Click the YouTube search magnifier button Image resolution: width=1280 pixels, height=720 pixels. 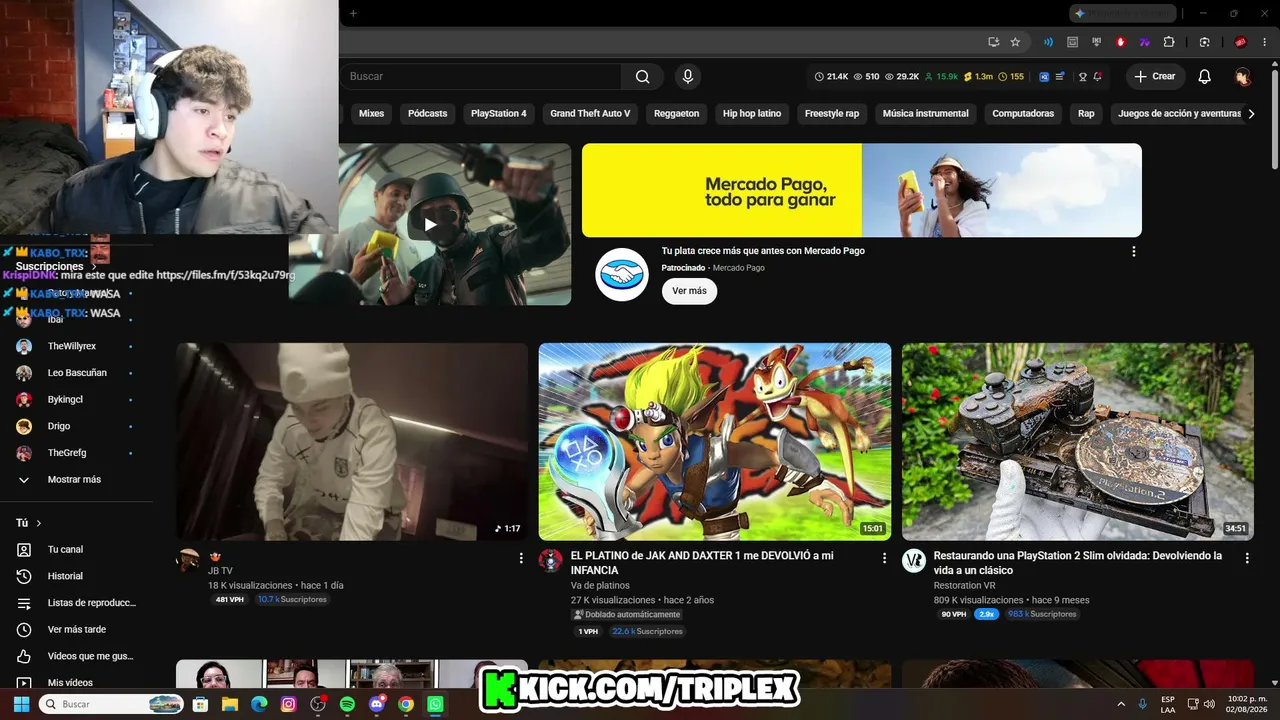642,76
